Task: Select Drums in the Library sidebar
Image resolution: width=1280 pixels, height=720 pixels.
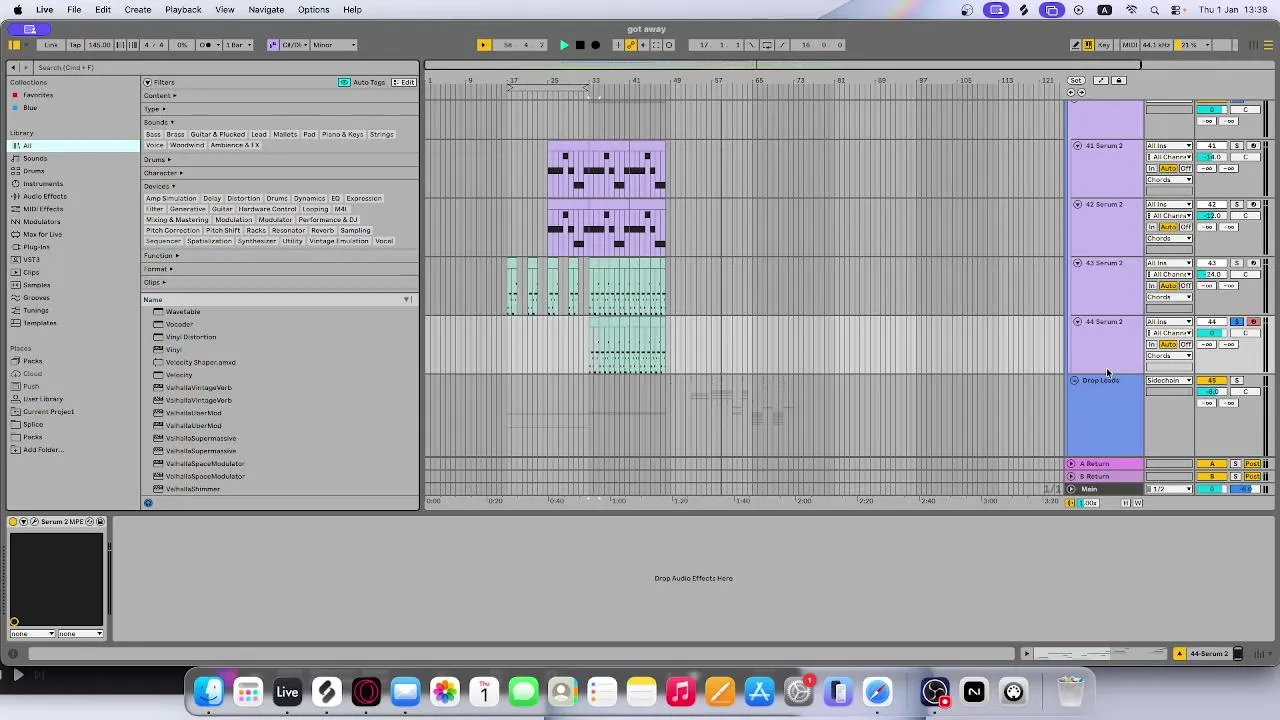Action: point(33,171)
